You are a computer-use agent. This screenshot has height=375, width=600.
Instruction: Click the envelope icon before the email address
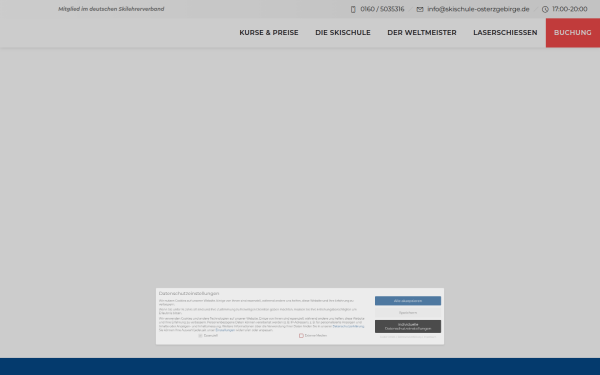pyautogui.click(x=420, y=9)
